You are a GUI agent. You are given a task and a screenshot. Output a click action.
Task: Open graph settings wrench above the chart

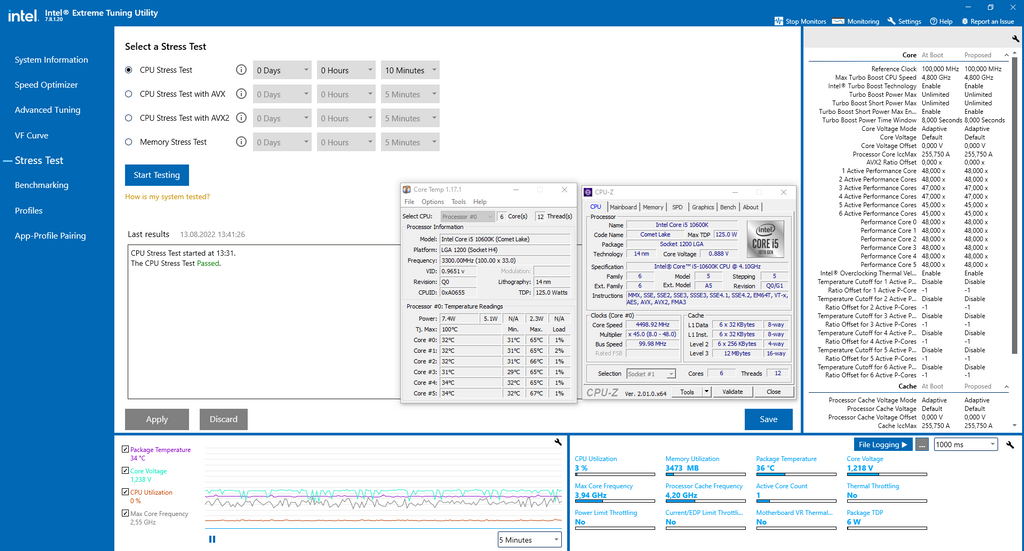point(558,442)
